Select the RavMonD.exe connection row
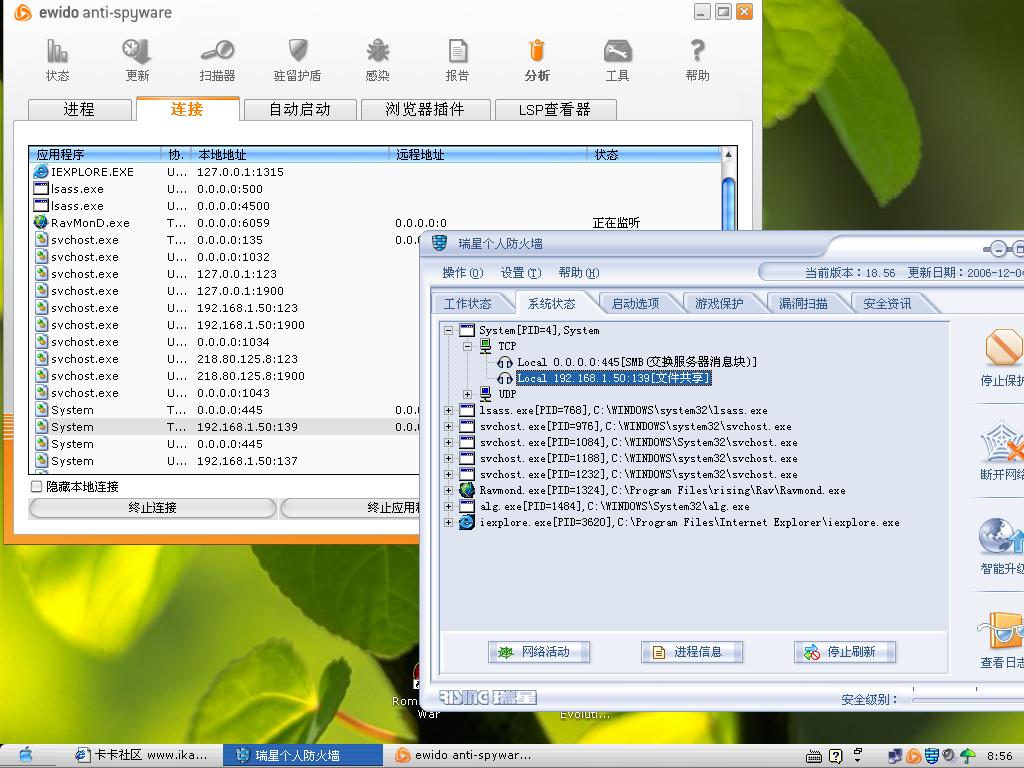Image resolution: width=1024 pixels, height=768 pixels. click(x=90, y=223)
